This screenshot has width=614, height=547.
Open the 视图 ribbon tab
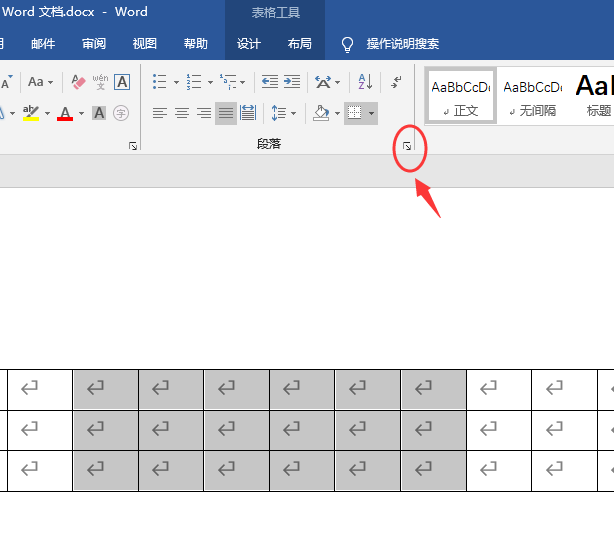point(145,44)
